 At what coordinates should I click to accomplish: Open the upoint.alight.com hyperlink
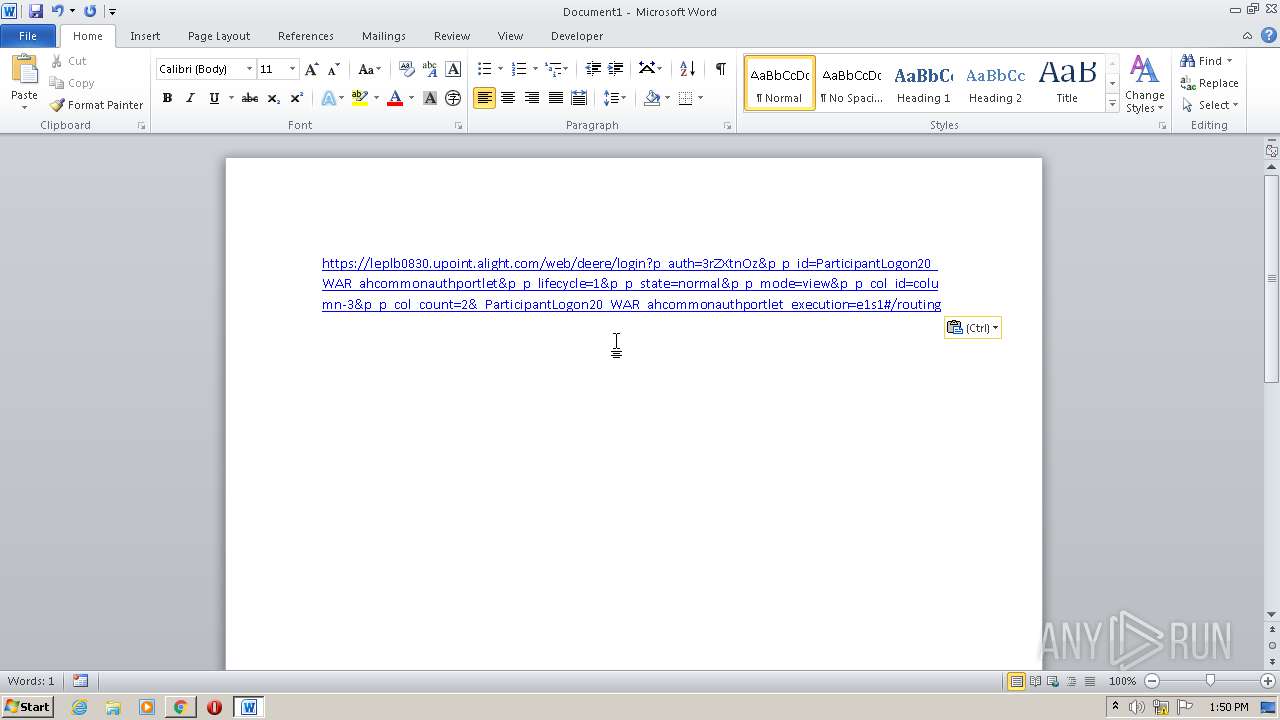[631, 284]
